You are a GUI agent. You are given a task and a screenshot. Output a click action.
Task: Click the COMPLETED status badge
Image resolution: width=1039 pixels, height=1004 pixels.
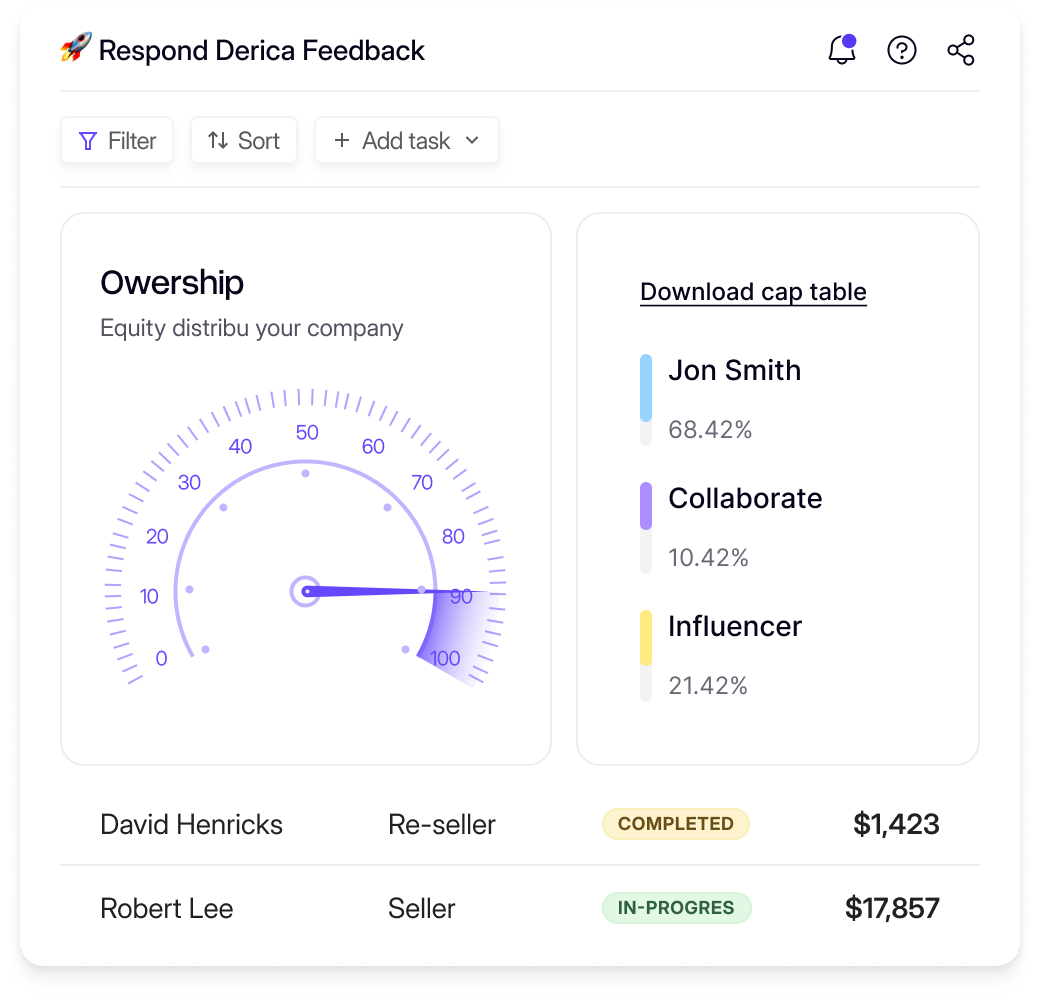click(x=676, y=824)
